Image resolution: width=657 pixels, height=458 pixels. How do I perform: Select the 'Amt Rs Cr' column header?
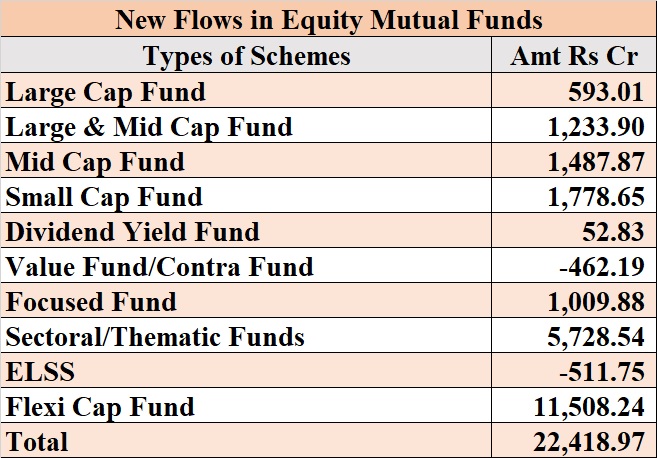coord(573,56)
